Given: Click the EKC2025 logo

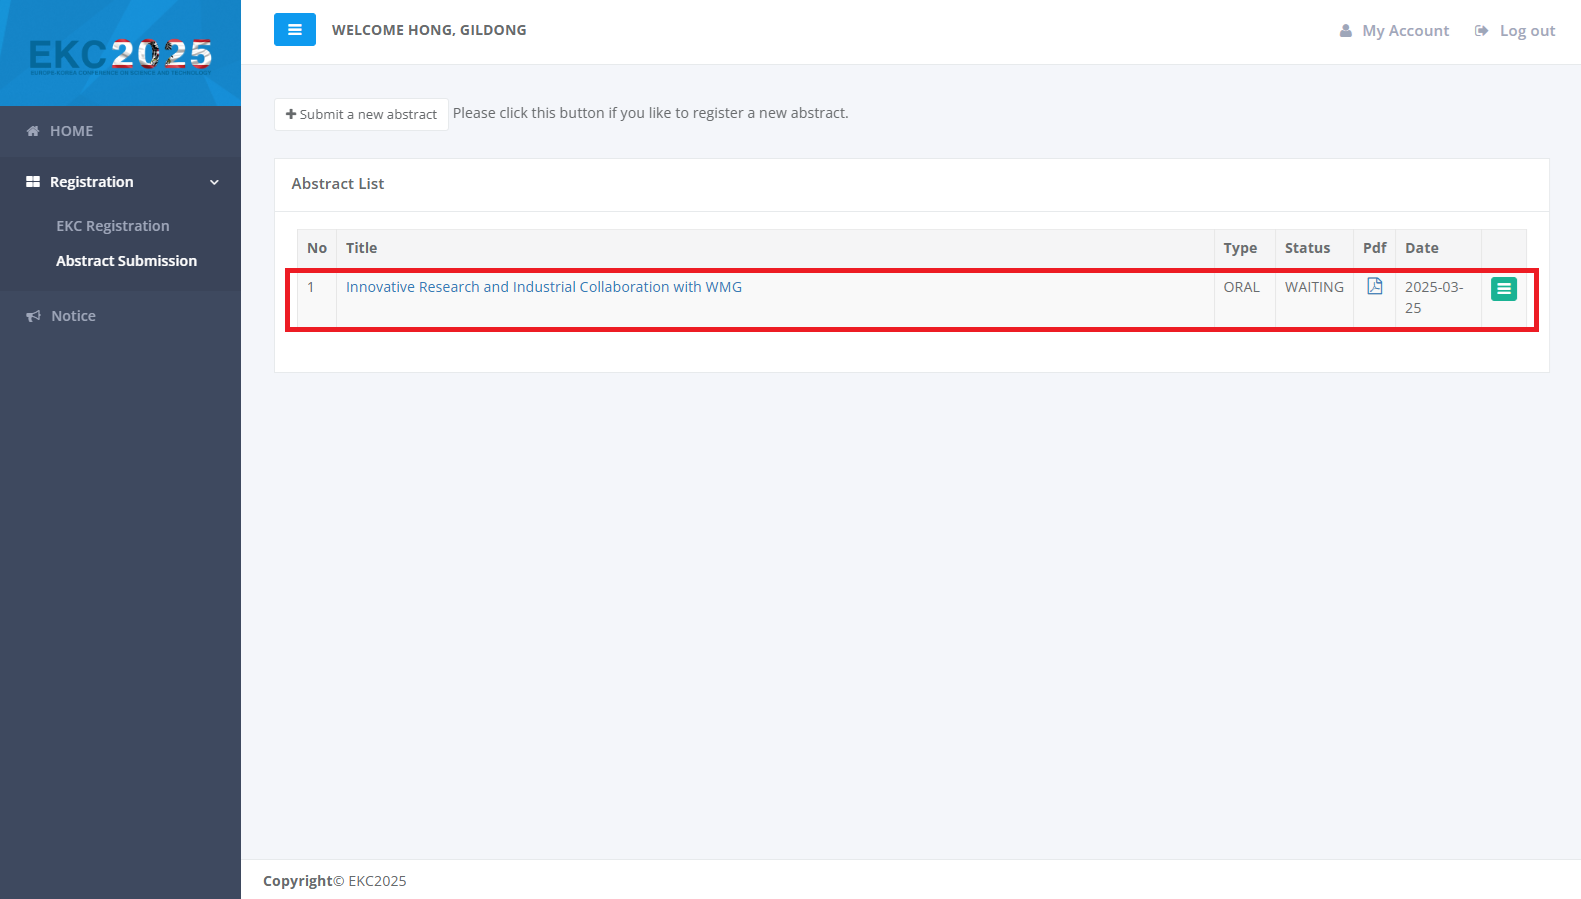Looking at the screenshot, I should 120,55.
